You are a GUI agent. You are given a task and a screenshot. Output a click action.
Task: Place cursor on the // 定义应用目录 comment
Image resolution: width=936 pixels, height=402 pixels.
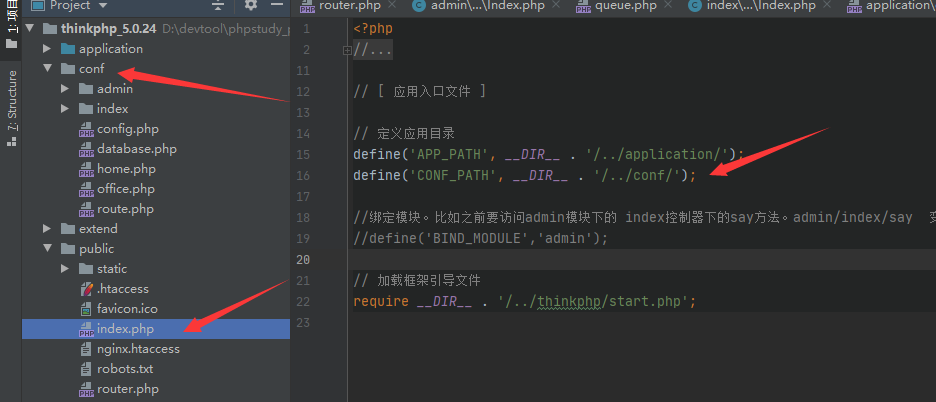[x=404, y=134]
